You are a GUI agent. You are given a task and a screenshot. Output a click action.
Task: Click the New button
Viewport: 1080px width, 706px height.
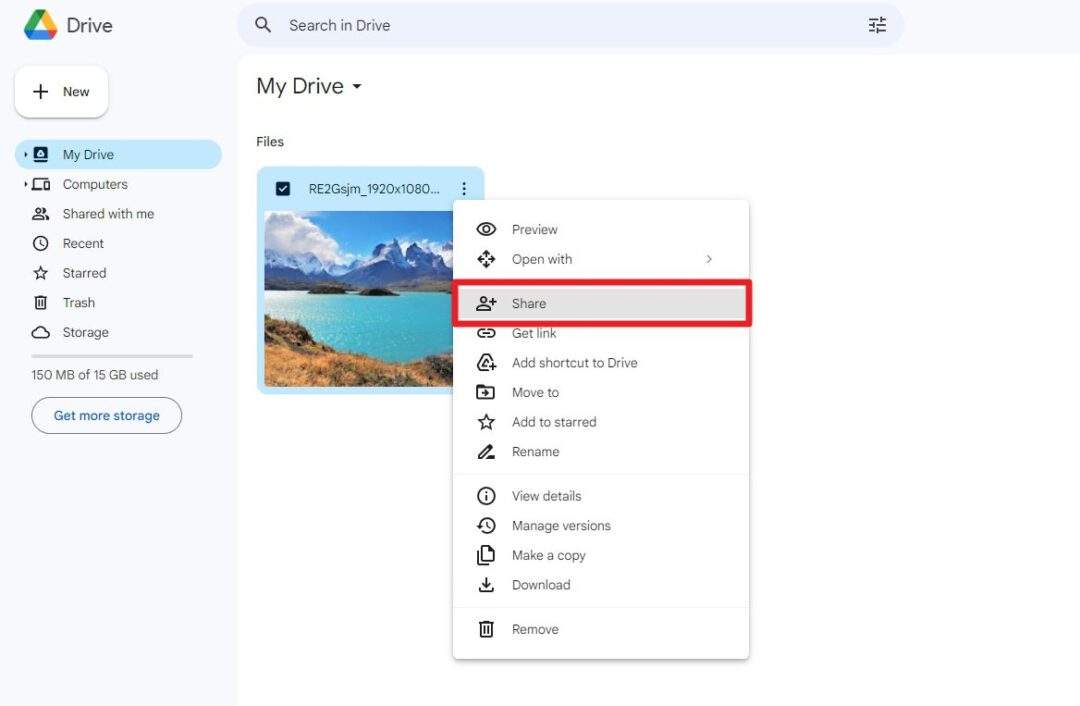point(61,92)
